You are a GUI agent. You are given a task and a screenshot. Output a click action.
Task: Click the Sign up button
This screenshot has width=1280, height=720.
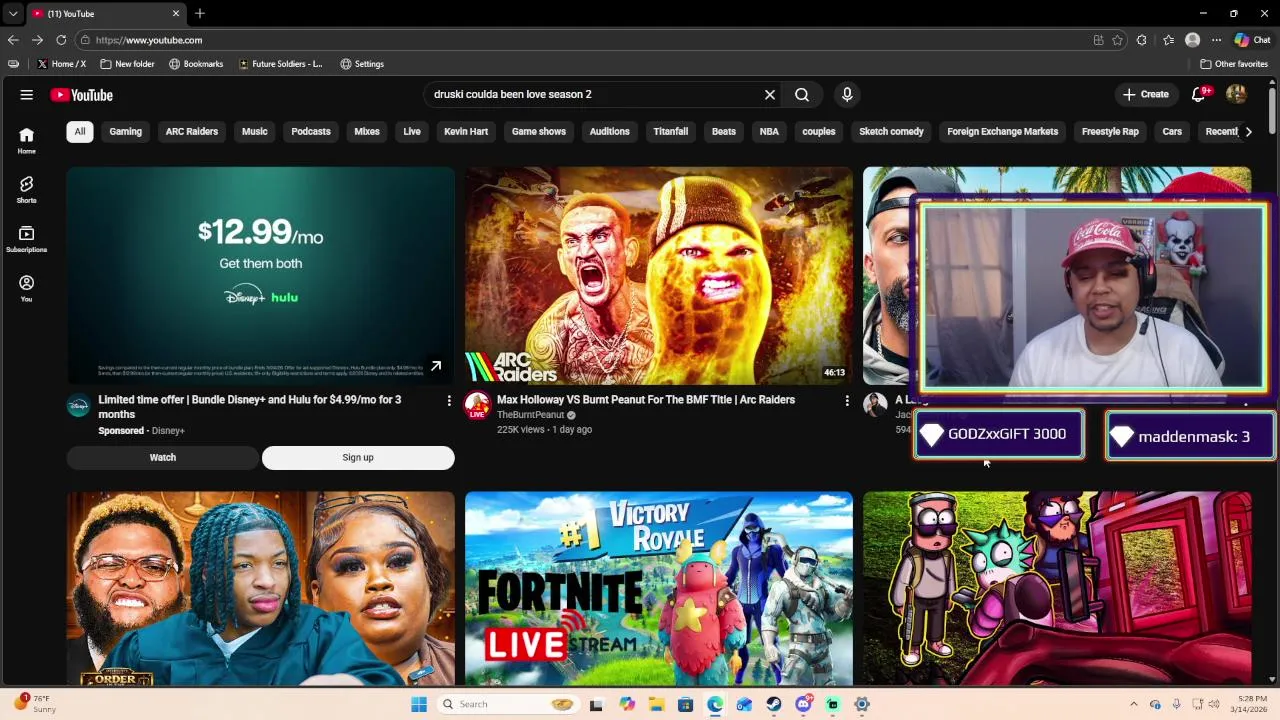[358, 458]
